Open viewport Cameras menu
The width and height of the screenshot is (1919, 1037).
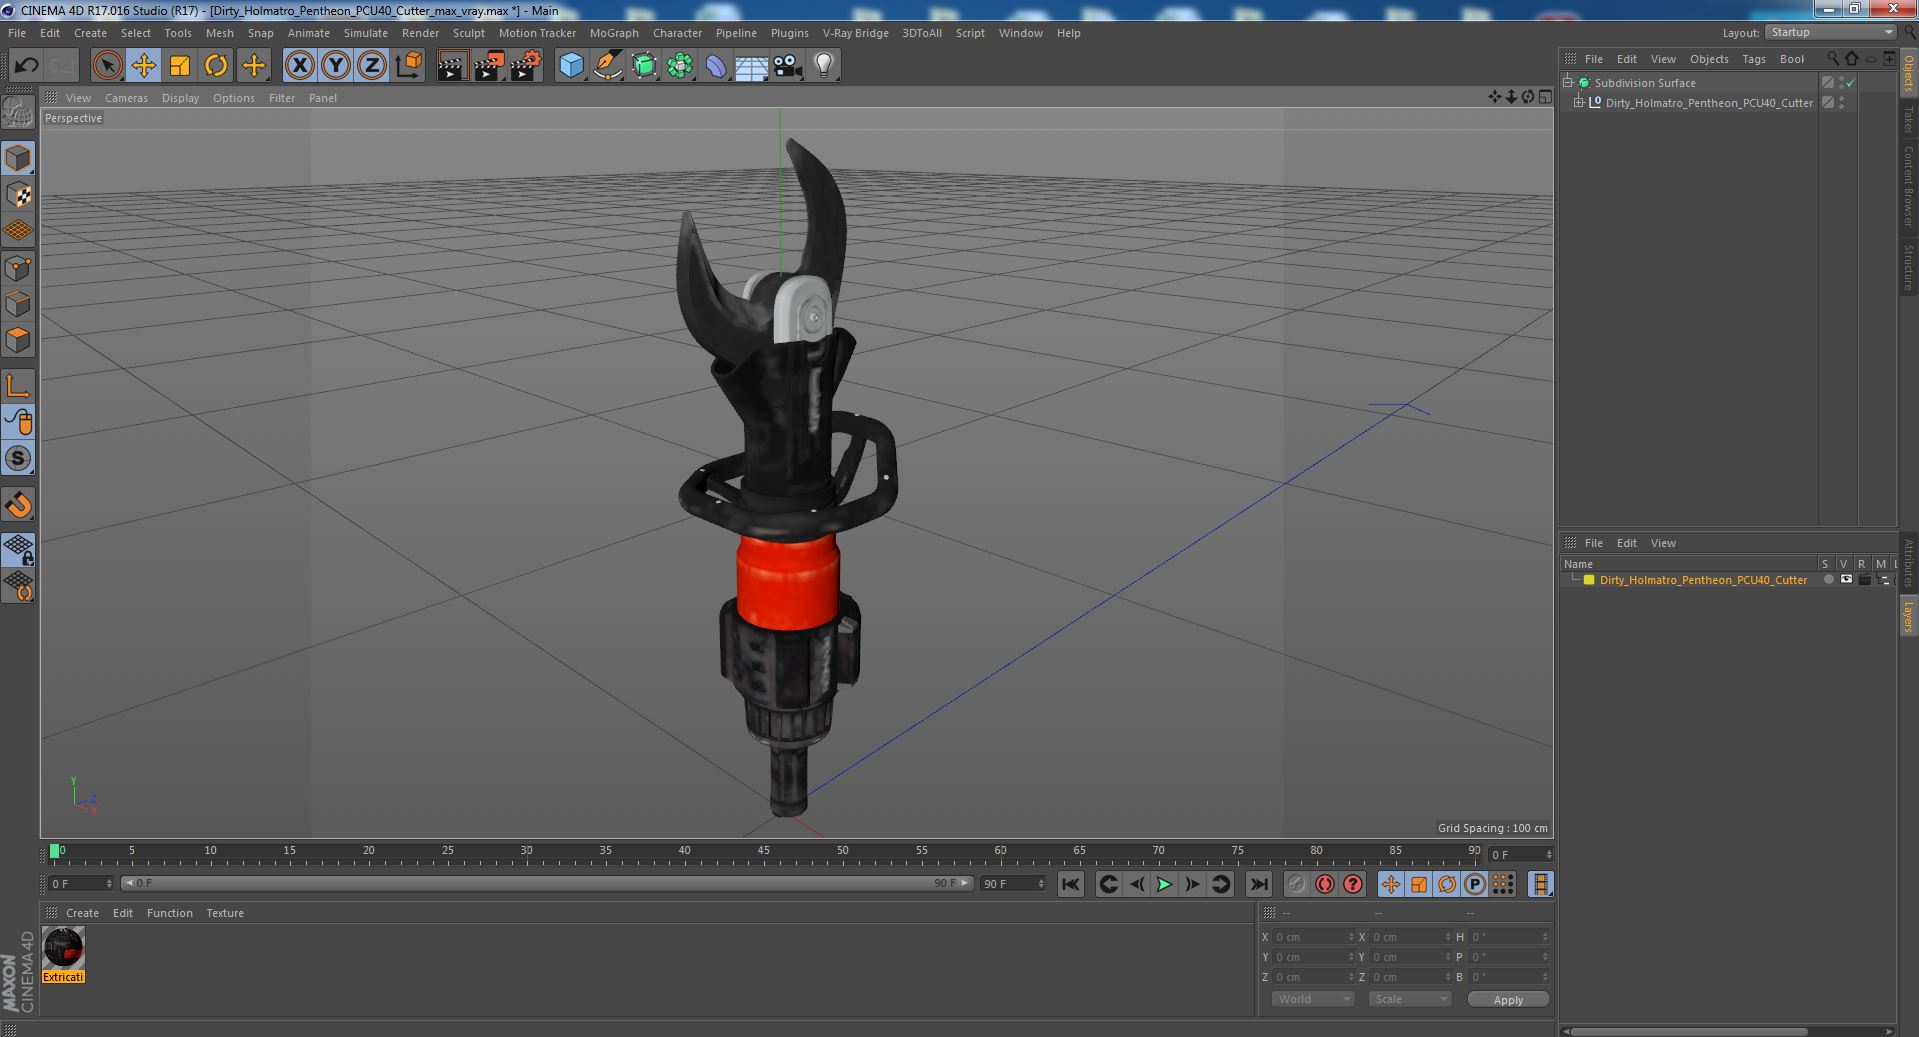(x=126, y=98)
